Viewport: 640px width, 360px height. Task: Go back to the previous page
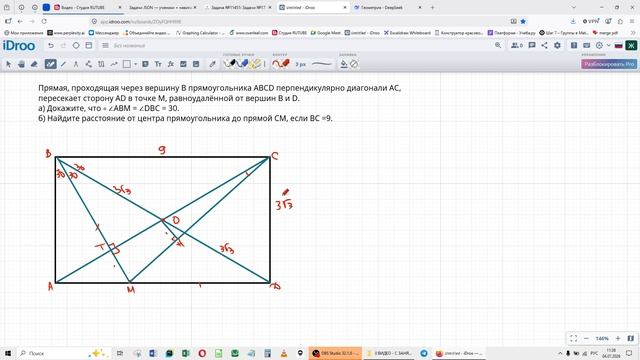point(20,21)
